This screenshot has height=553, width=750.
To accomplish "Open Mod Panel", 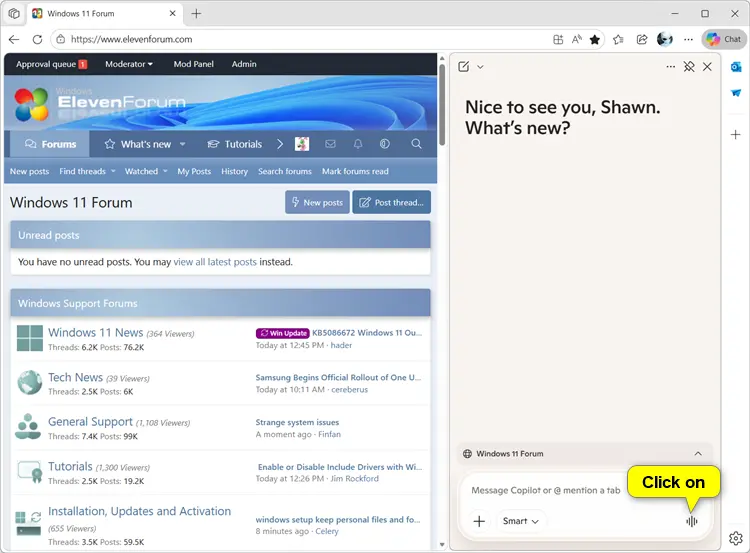I will click(193, 64).
